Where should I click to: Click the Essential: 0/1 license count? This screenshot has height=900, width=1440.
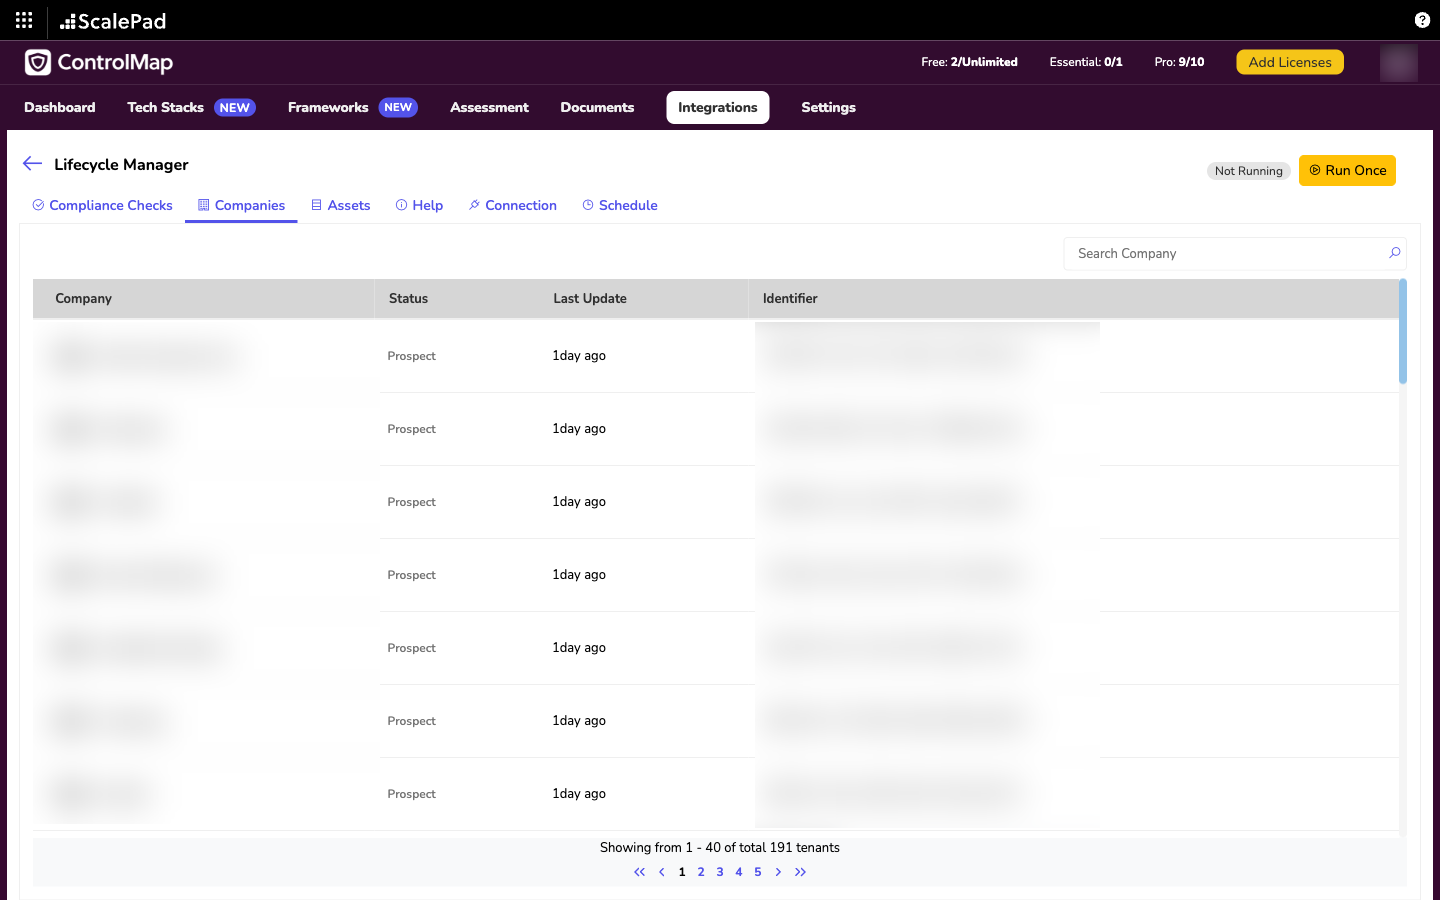coord(1086,62)
